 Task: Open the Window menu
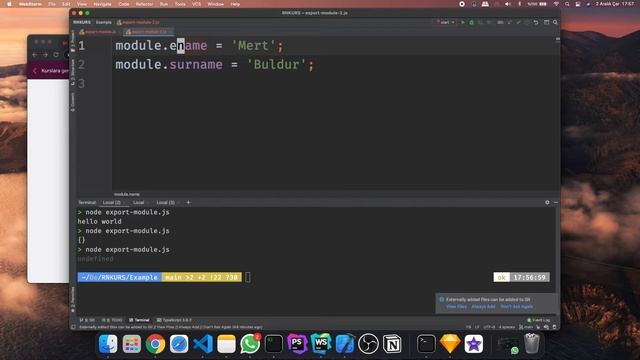tap(216, 4)
